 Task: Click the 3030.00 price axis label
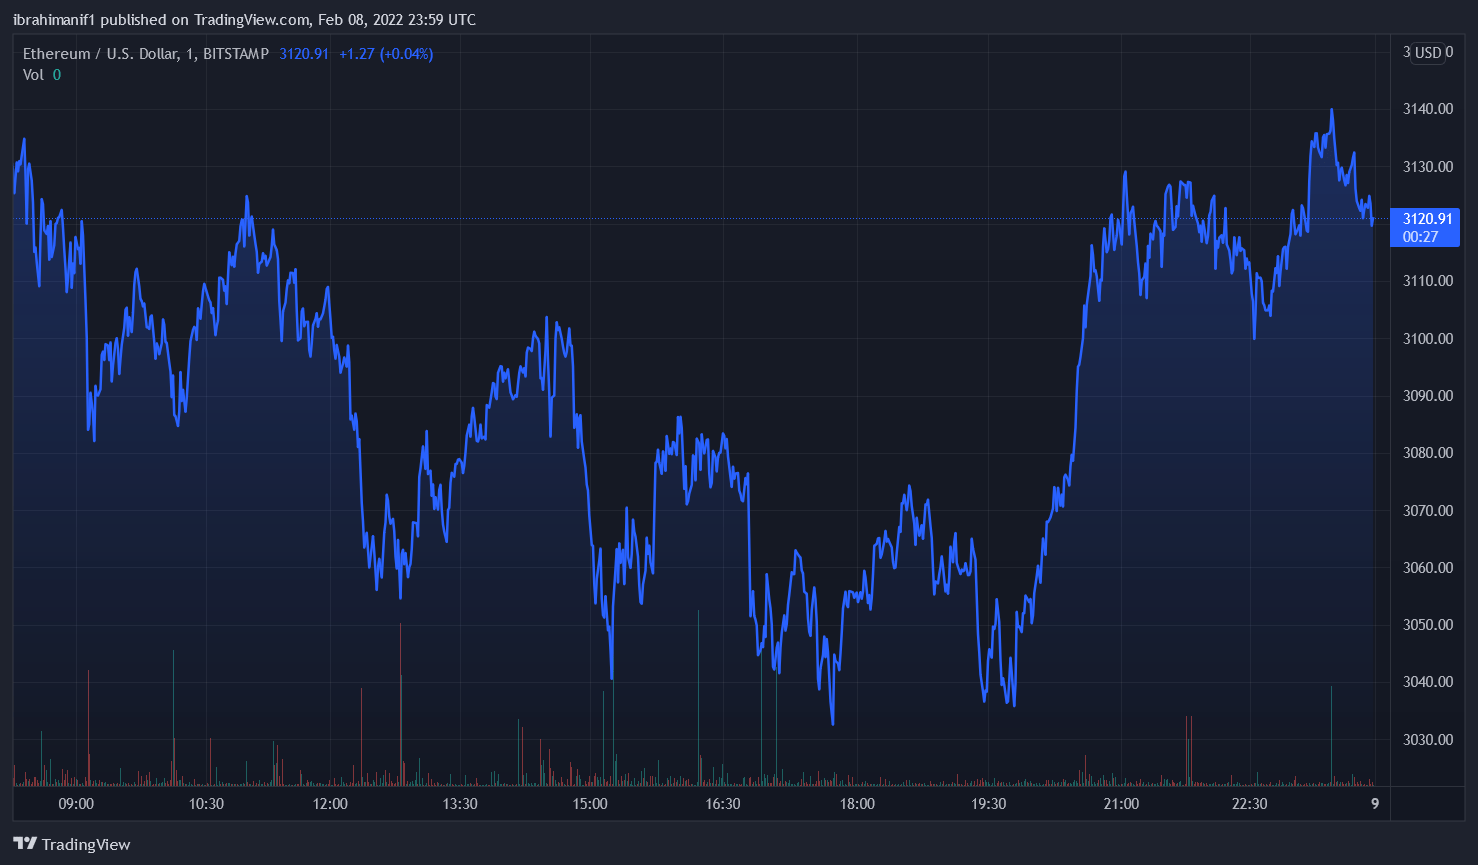coord(1428,740)
